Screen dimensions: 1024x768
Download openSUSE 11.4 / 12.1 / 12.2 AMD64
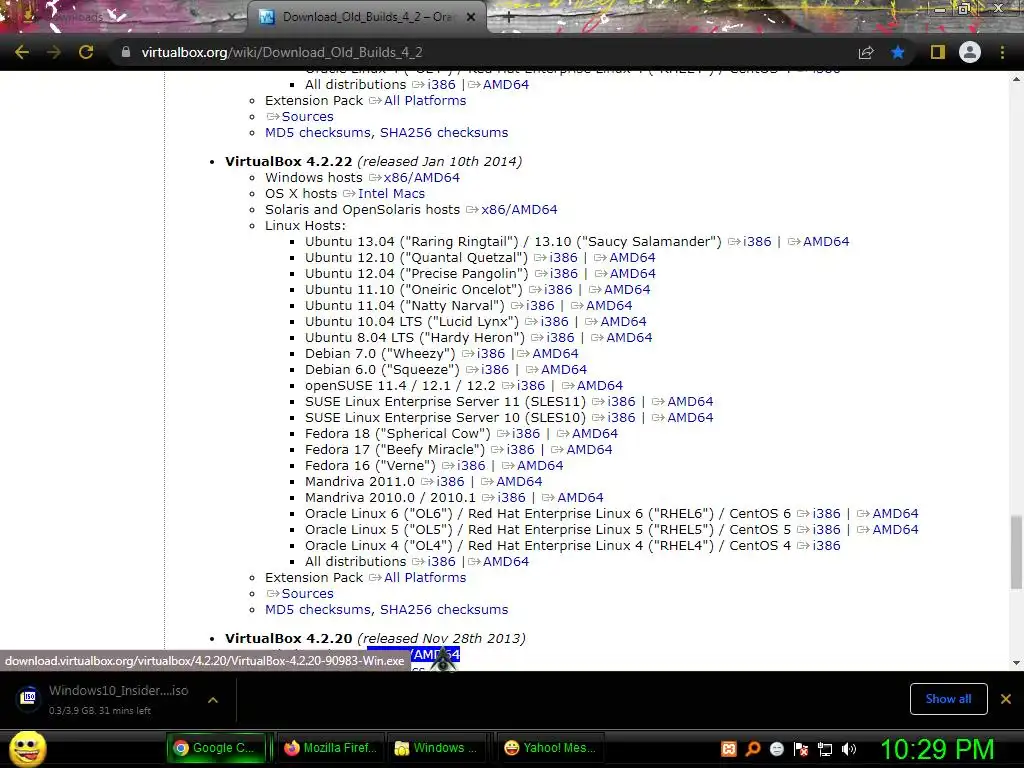point(600,386)
